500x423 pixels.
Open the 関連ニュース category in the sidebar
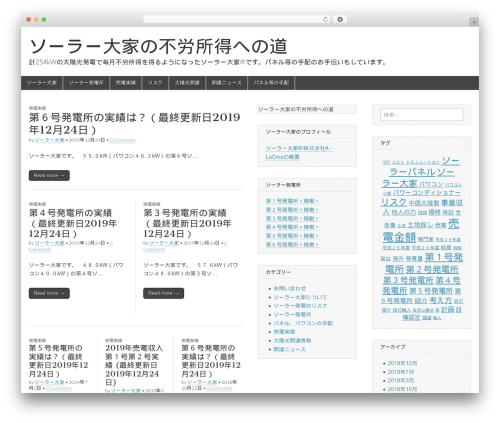pos(289,349)
